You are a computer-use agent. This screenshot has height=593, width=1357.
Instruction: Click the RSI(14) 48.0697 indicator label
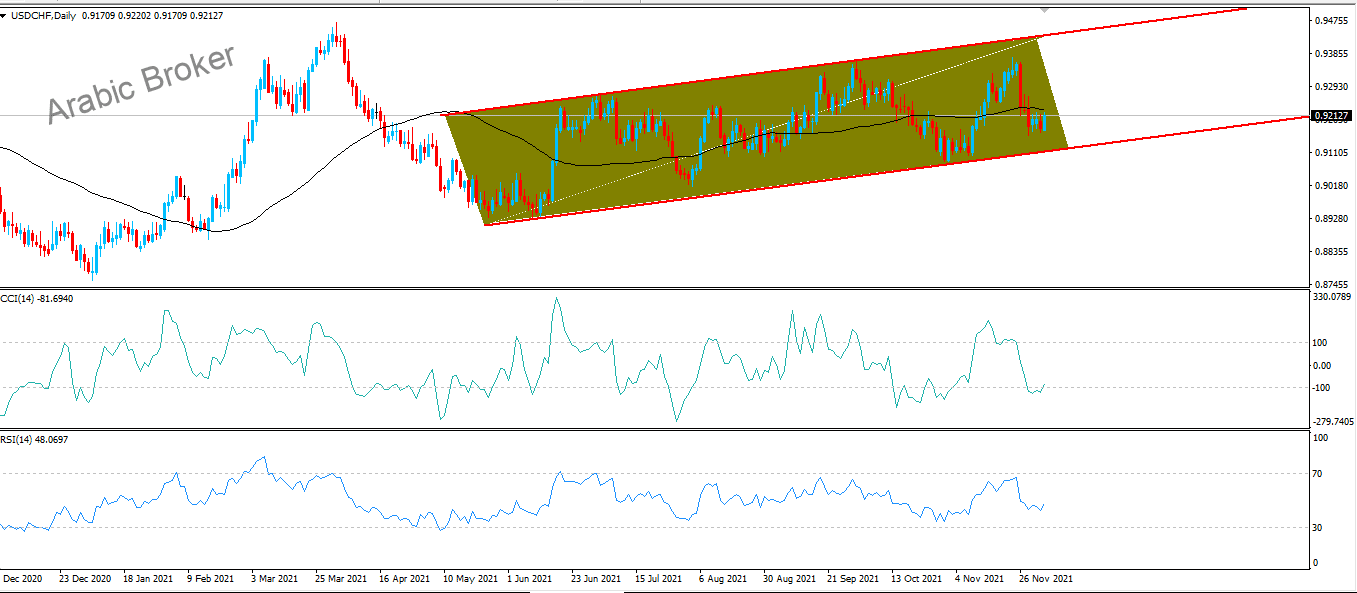[36, 439]
